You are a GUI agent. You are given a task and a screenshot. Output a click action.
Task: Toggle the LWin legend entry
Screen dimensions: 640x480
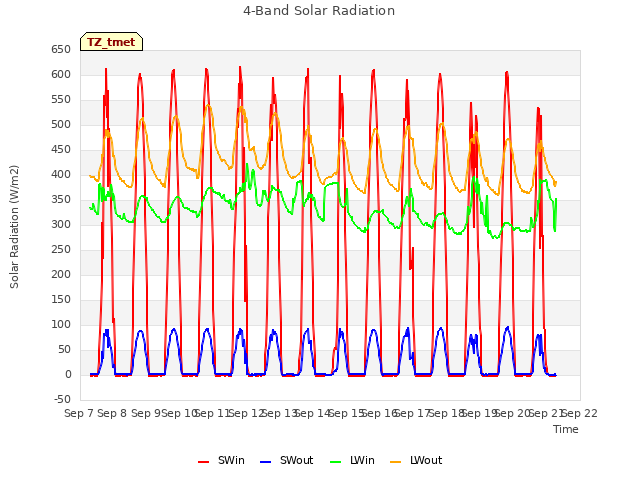tap(352, 460)
